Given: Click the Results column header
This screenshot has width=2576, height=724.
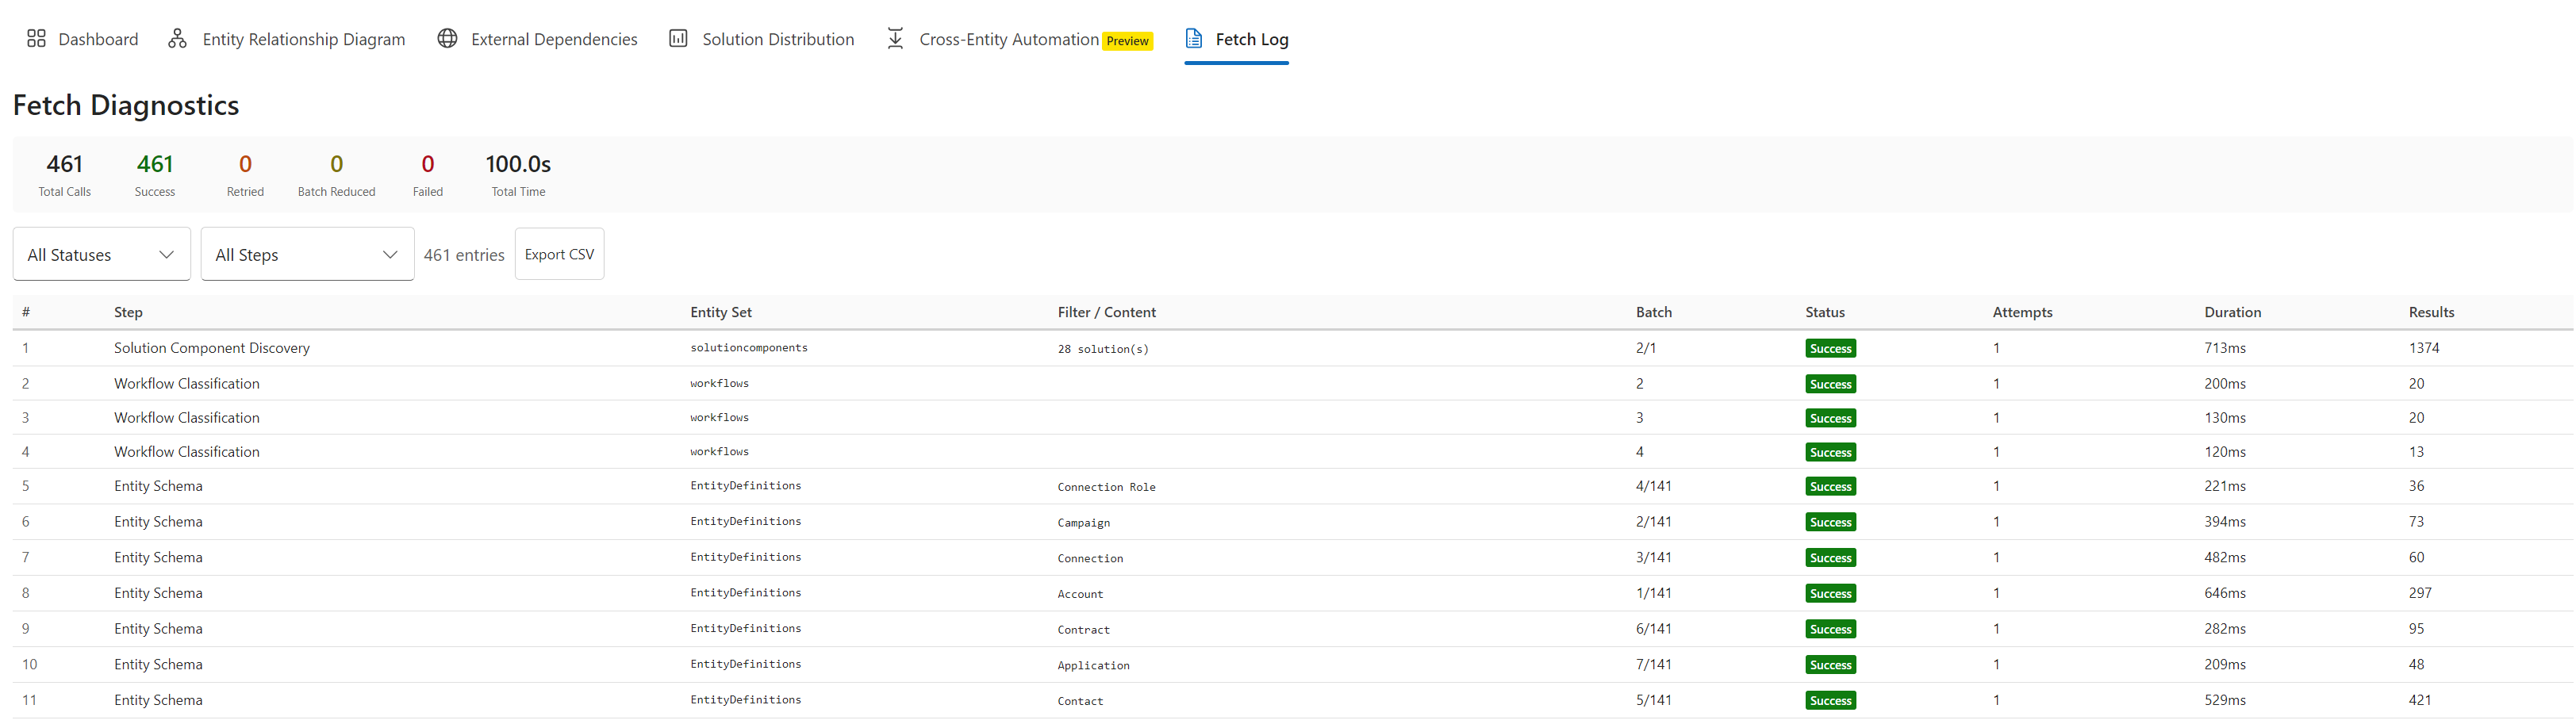Looking at the screenshot, I should [2431, 312].
